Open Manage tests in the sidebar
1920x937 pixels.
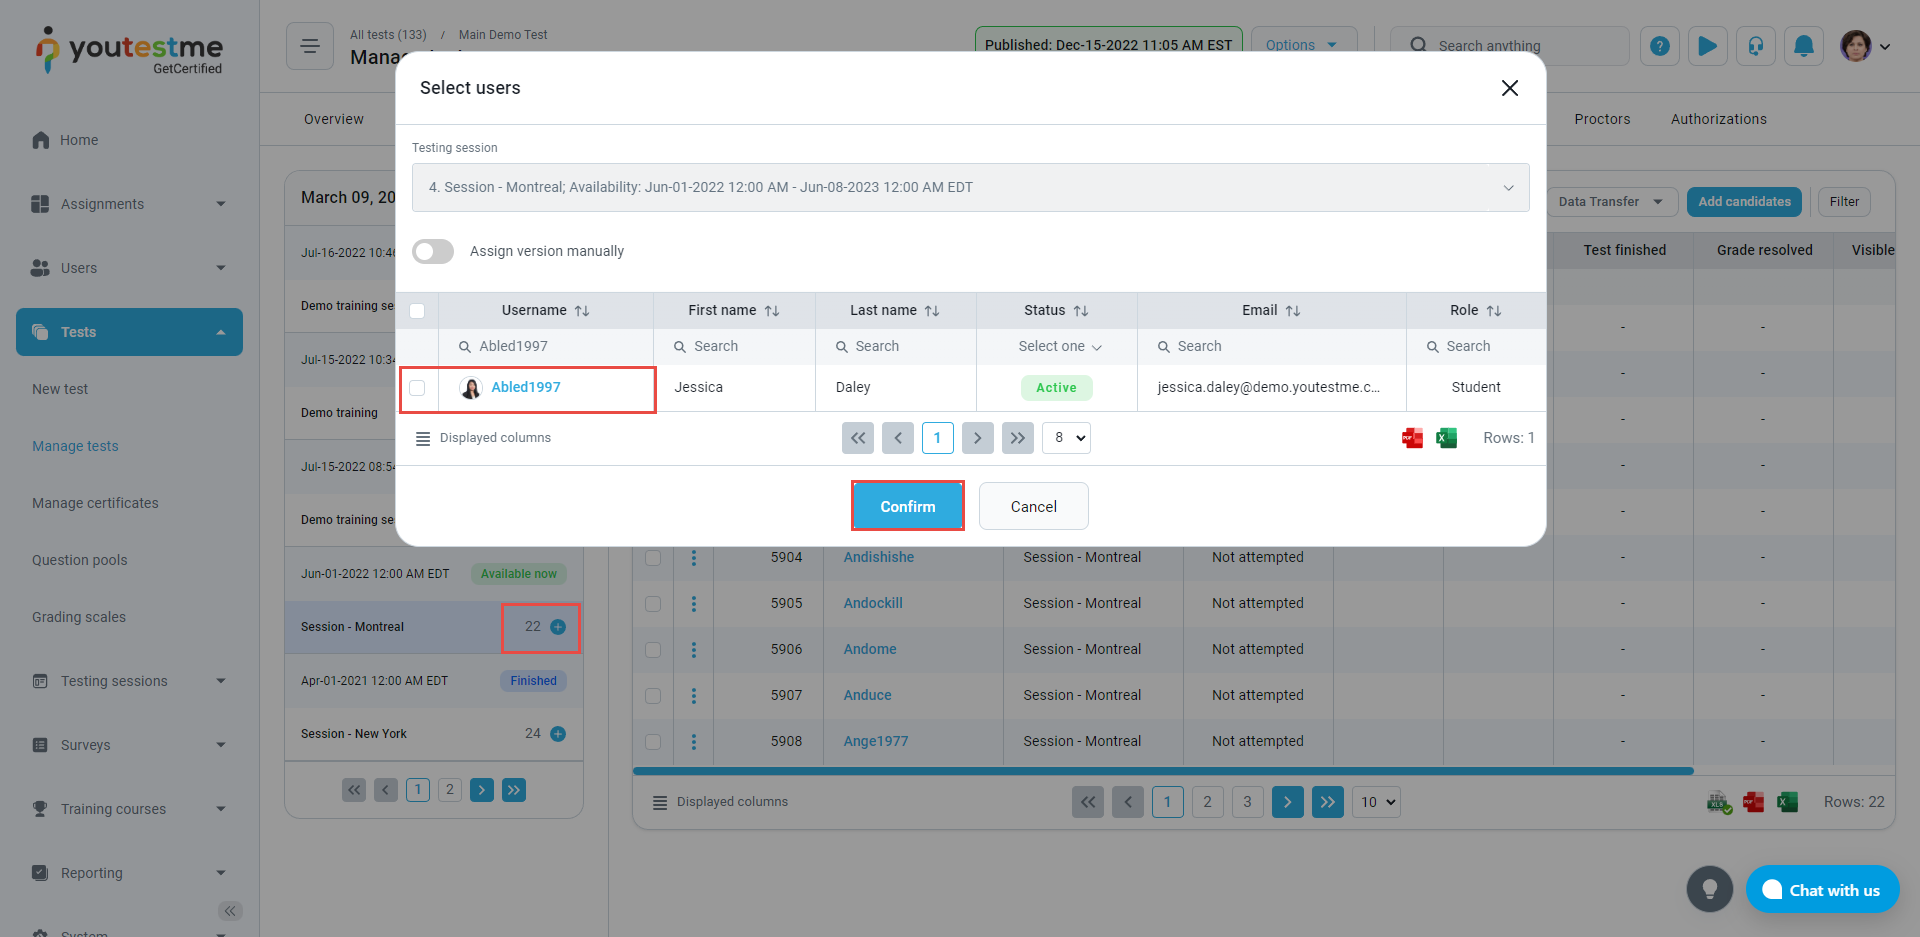pos(75,446)
